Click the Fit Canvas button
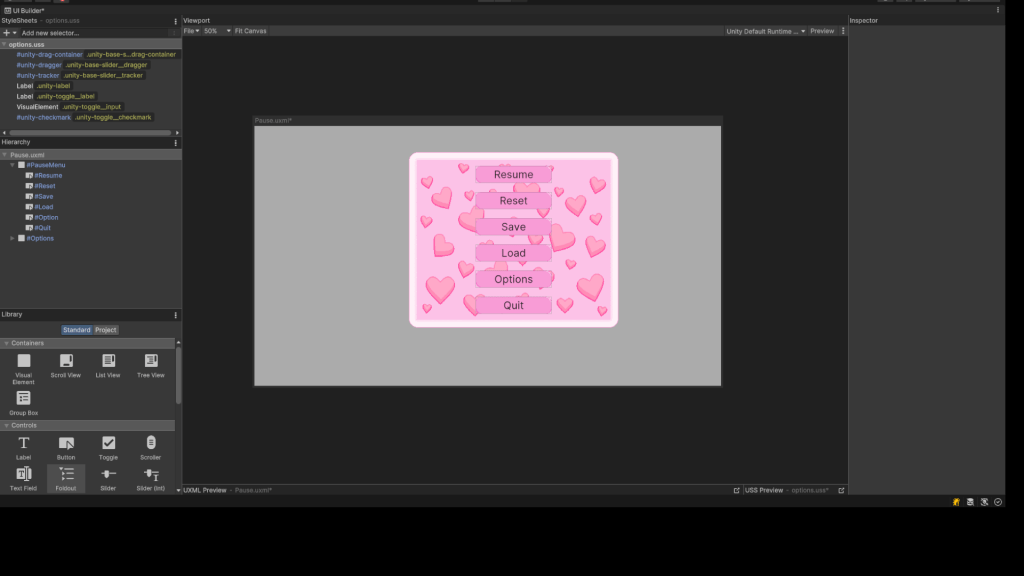1024x576 pixels. coord(250,31)
